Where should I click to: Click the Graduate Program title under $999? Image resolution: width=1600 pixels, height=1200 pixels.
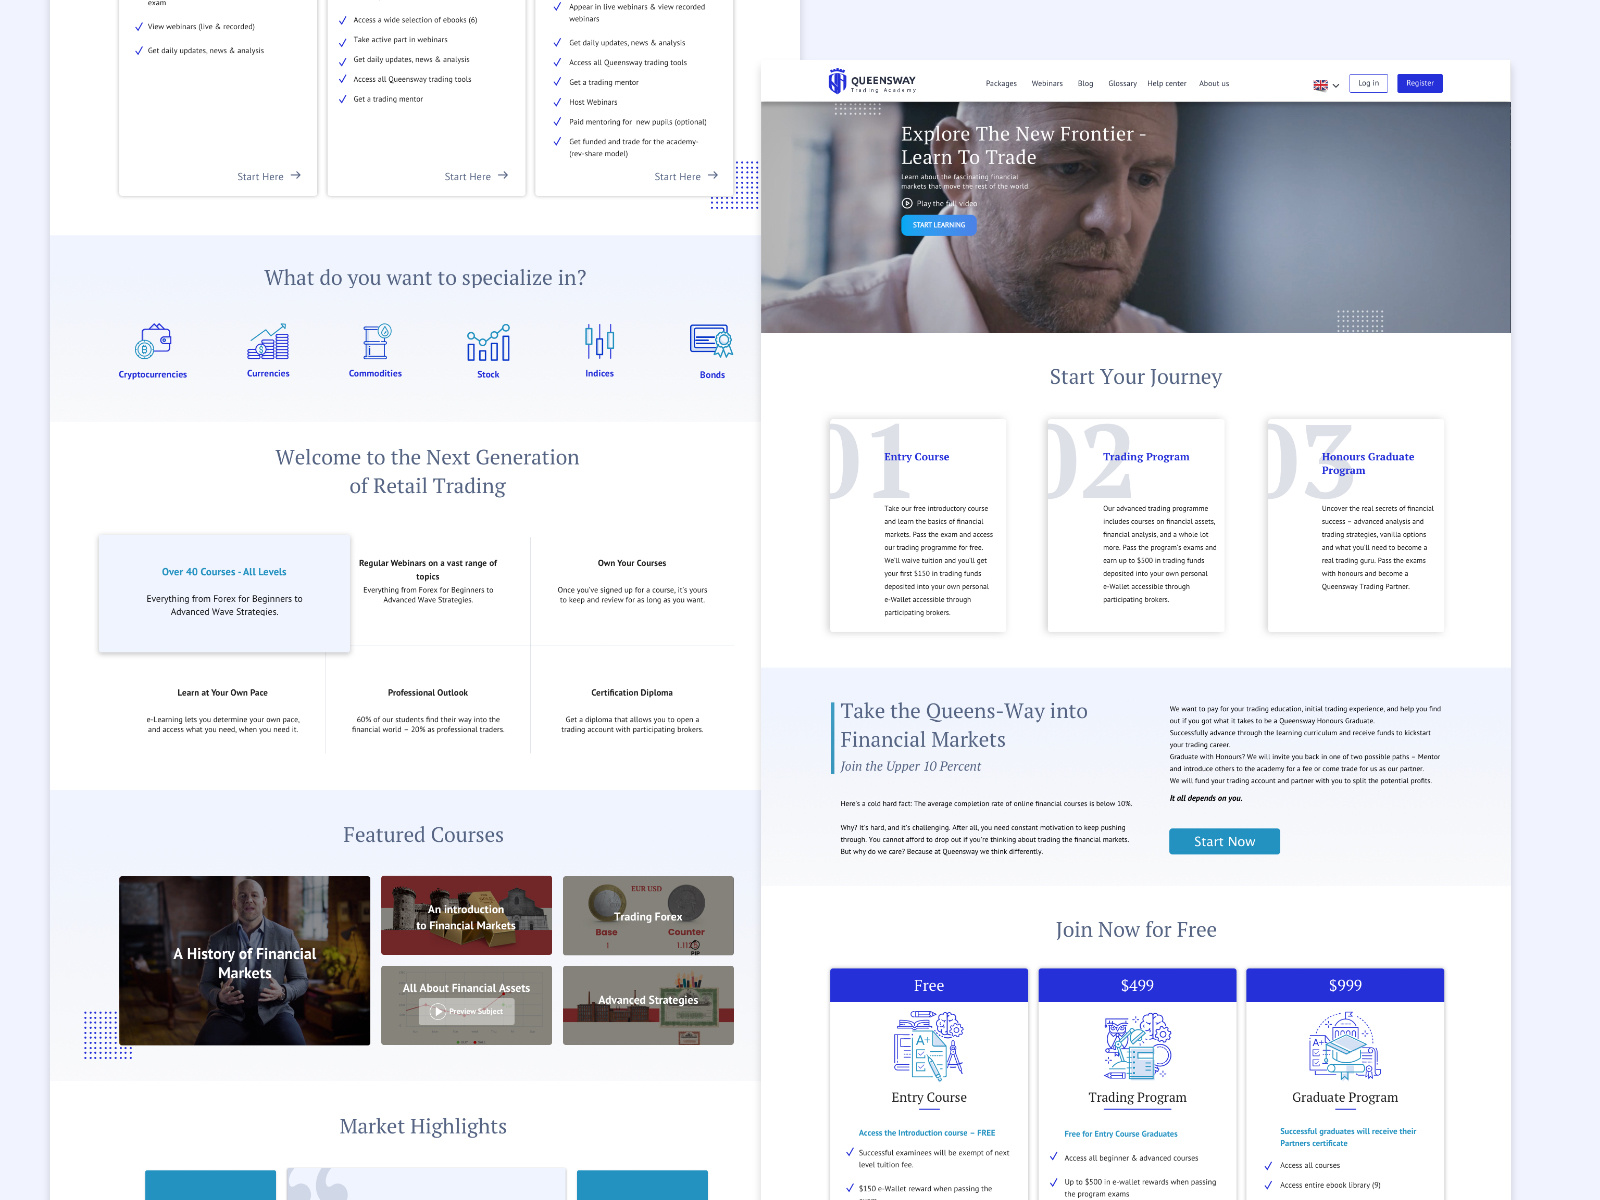pos(1345,1097)
